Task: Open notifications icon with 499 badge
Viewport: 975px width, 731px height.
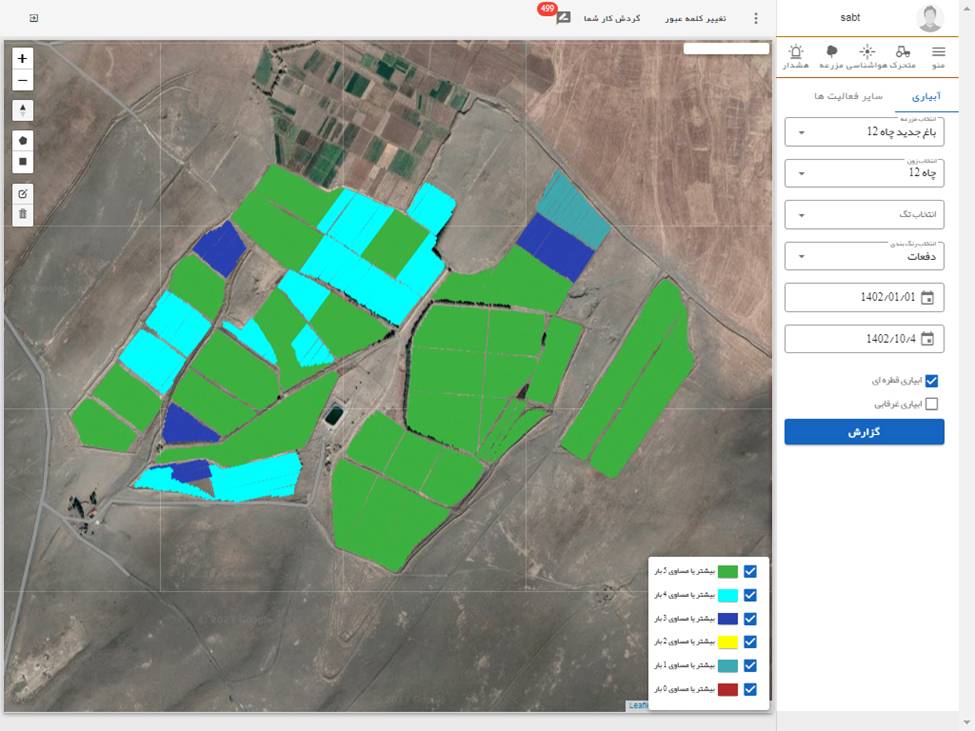Action: 563,18
